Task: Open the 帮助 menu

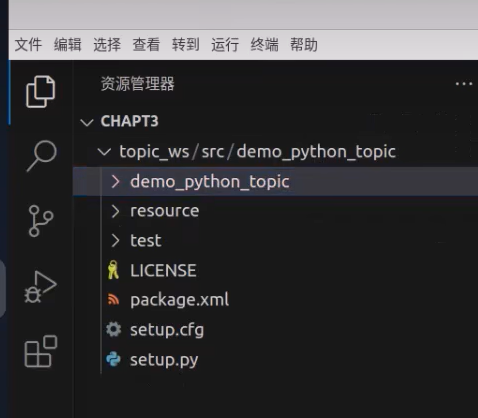Action: [304, 45]
